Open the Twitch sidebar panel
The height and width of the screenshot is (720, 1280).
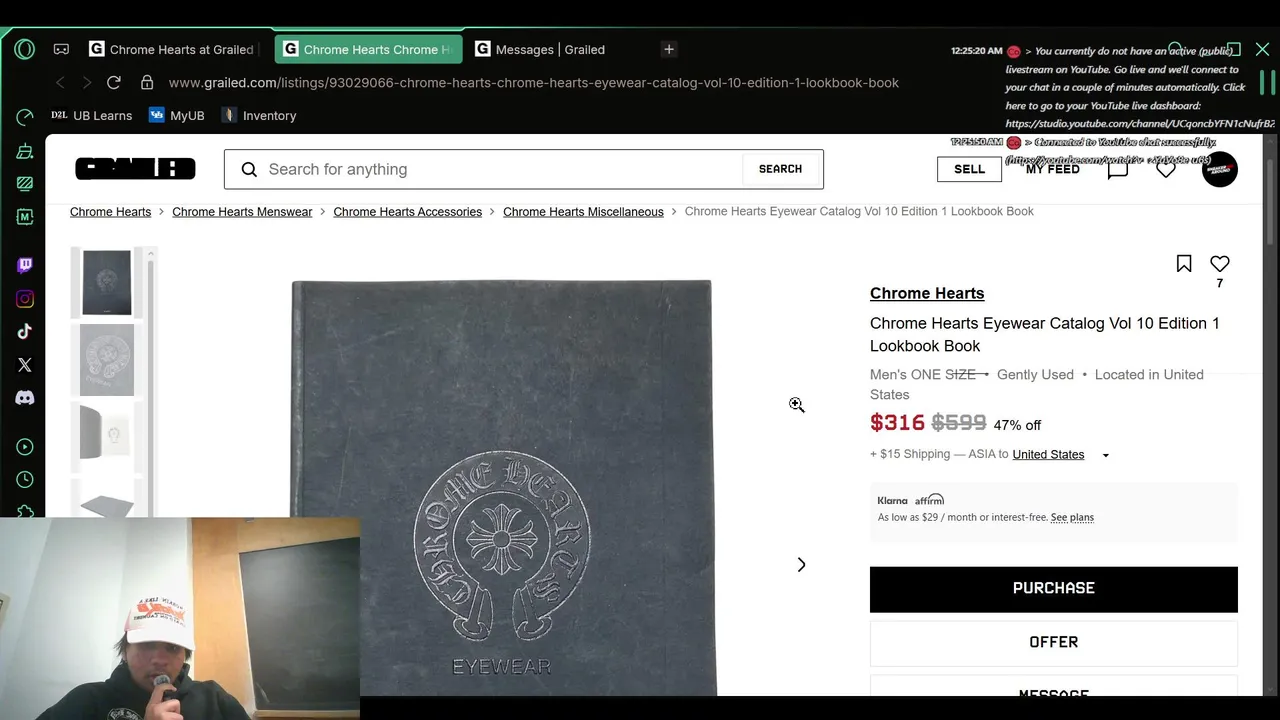[x=25, y=265]
